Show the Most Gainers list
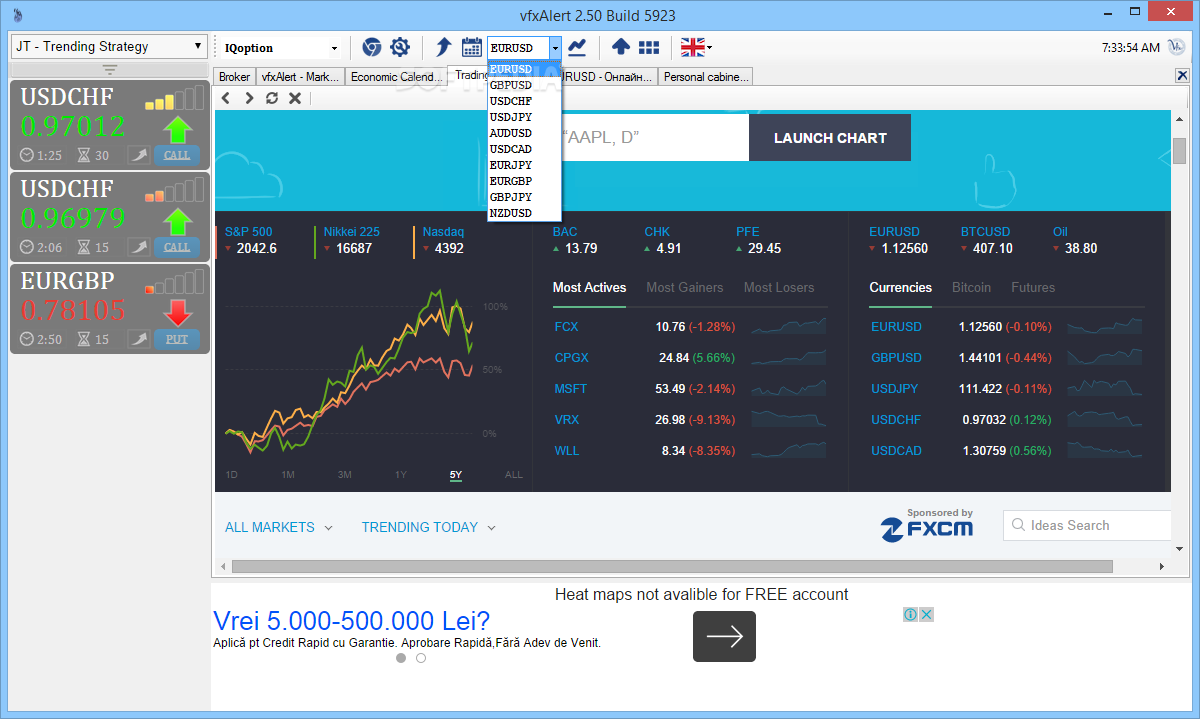Screen dimensions: 1200x719 click(685, 287)
